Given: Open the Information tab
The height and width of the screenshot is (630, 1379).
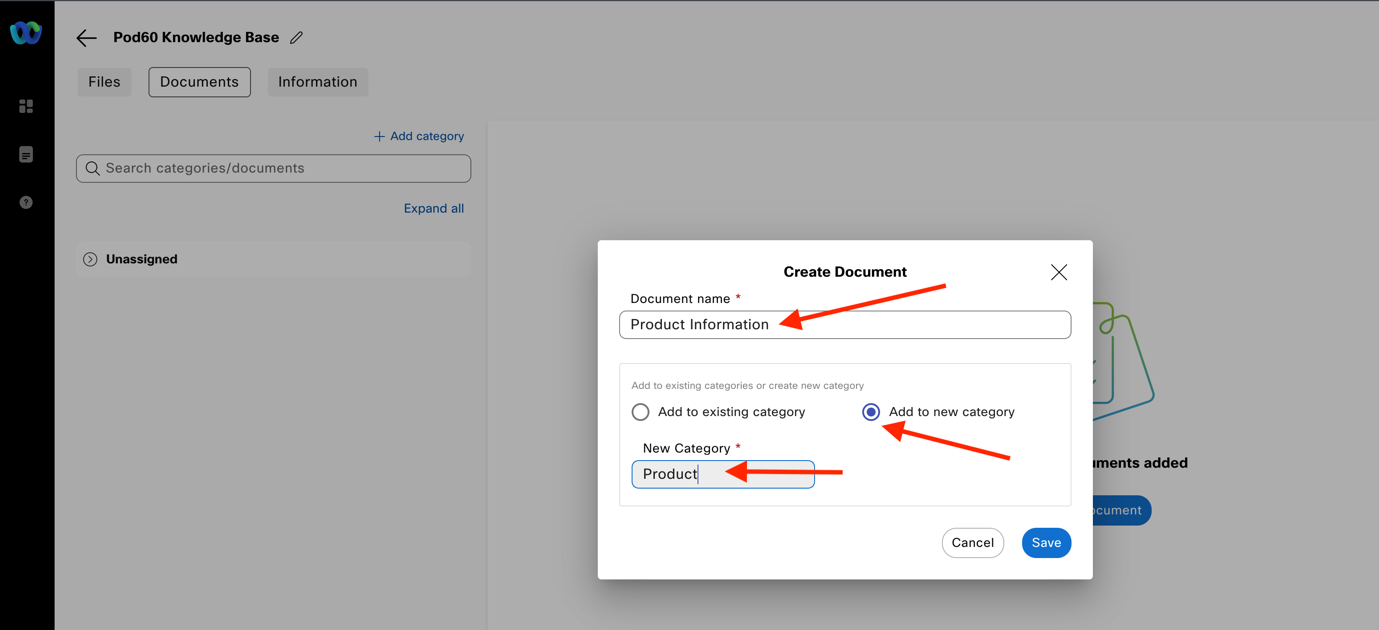Looking at the screenshot, I should click(317, 82).
